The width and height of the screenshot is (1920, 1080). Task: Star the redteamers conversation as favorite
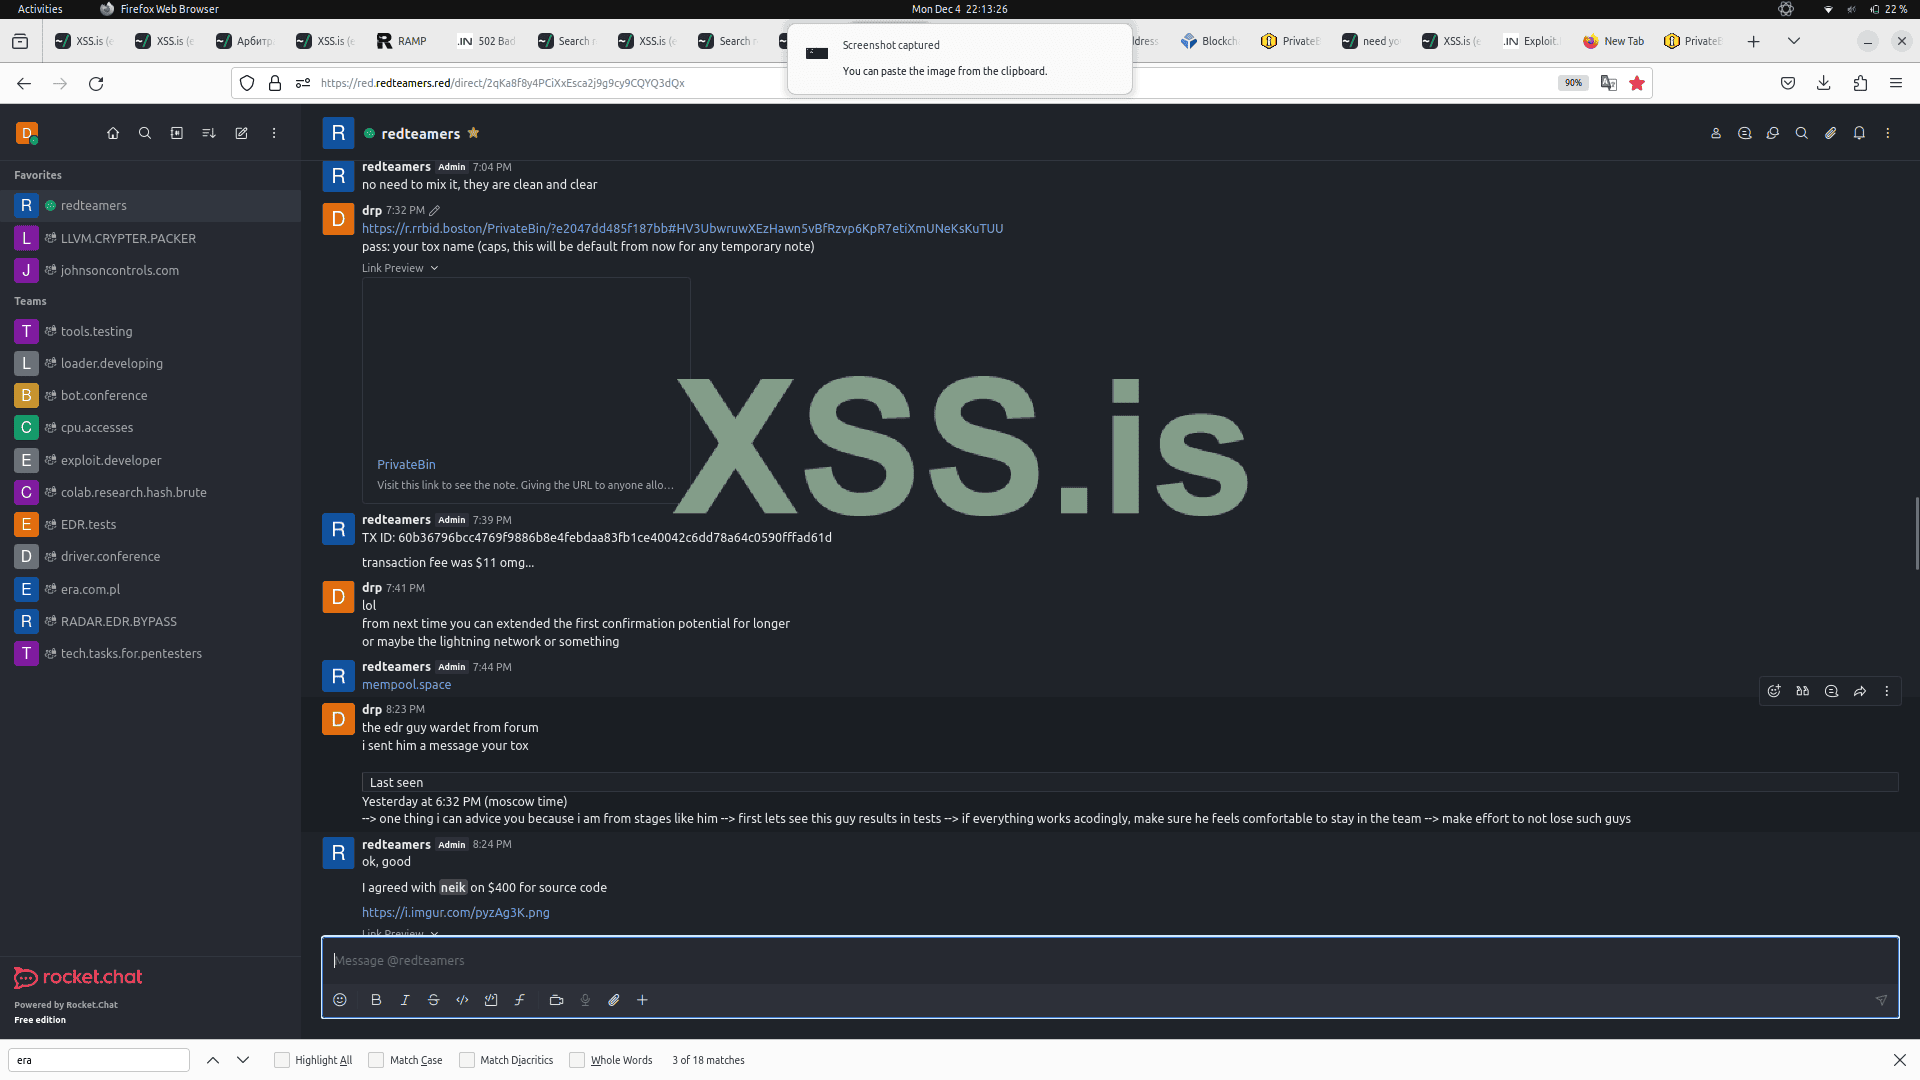tap(474, 133)
